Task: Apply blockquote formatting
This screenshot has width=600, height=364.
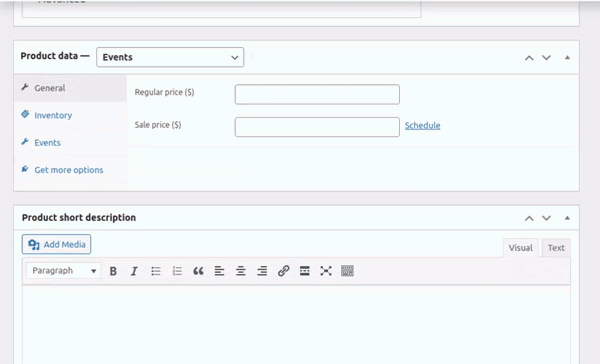Action: (198, 271)
